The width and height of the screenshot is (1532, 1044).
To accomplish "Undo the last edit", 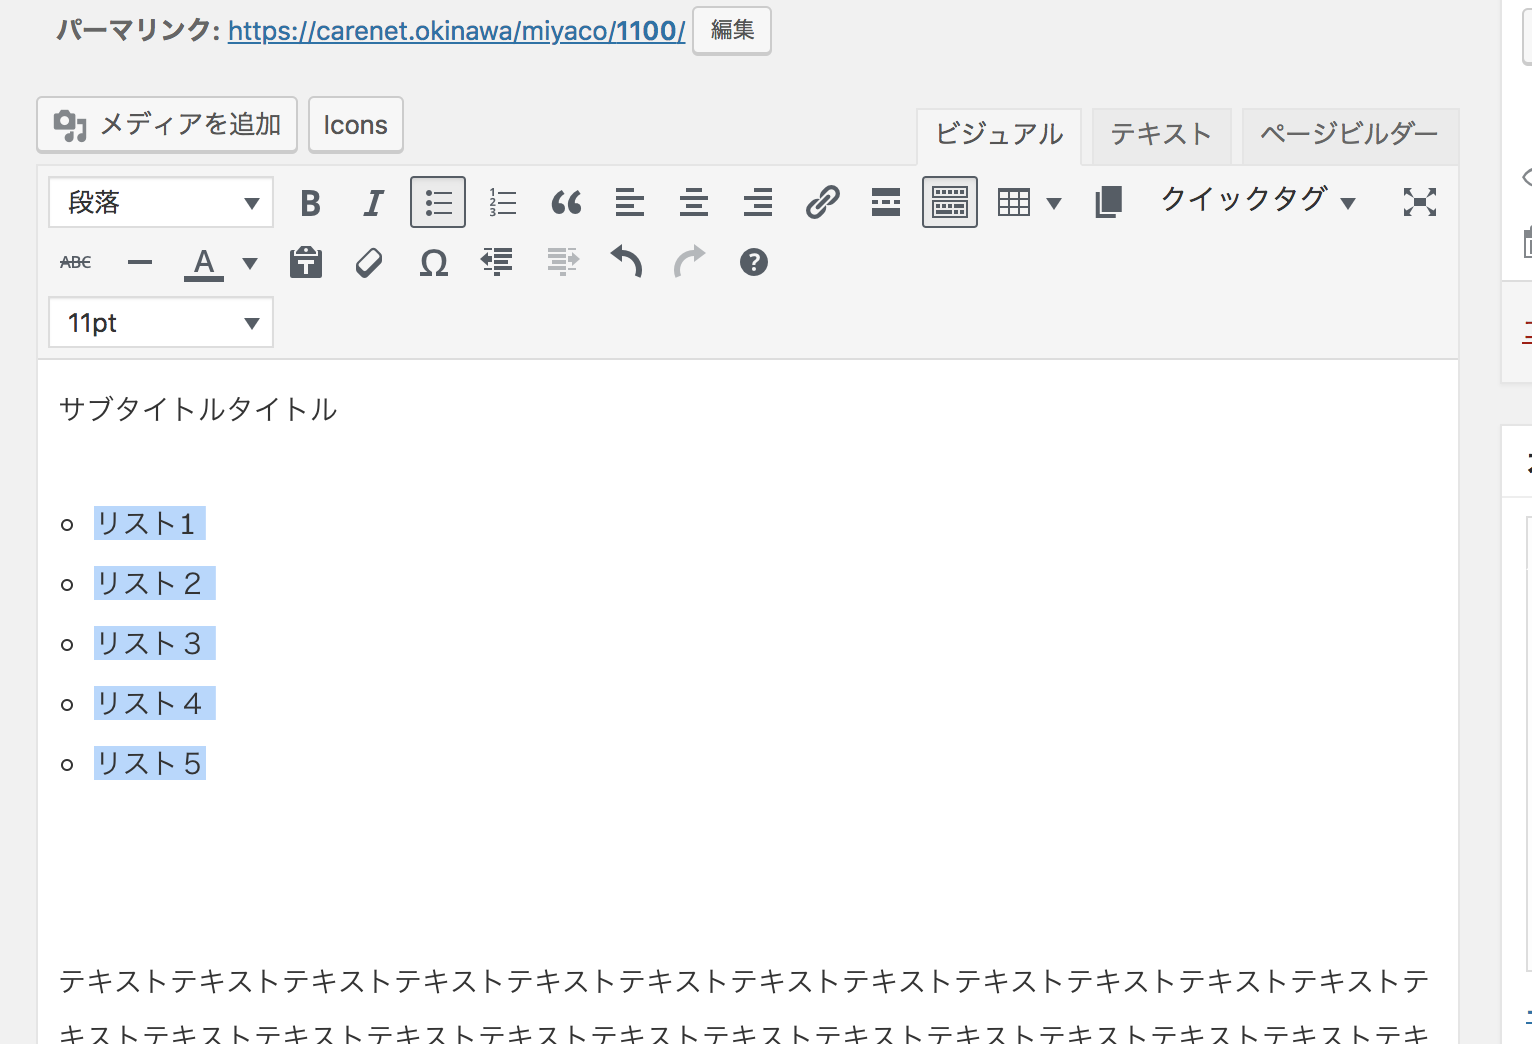I will point(626,263).
